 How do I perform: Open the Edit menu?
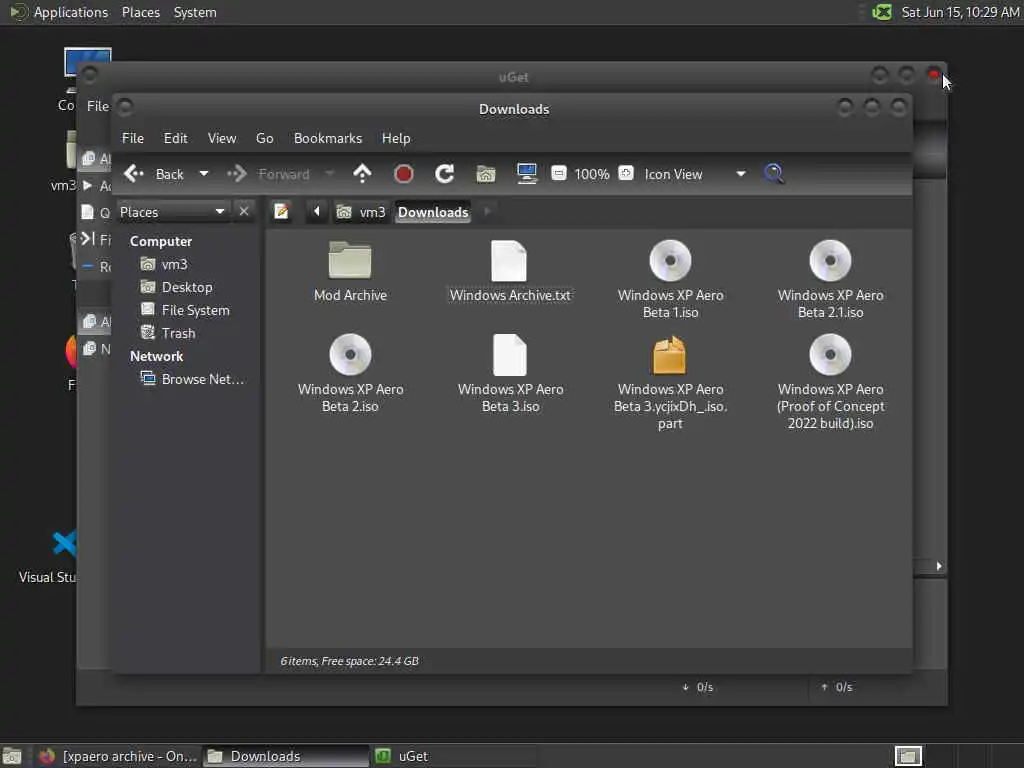pos(176,138)
